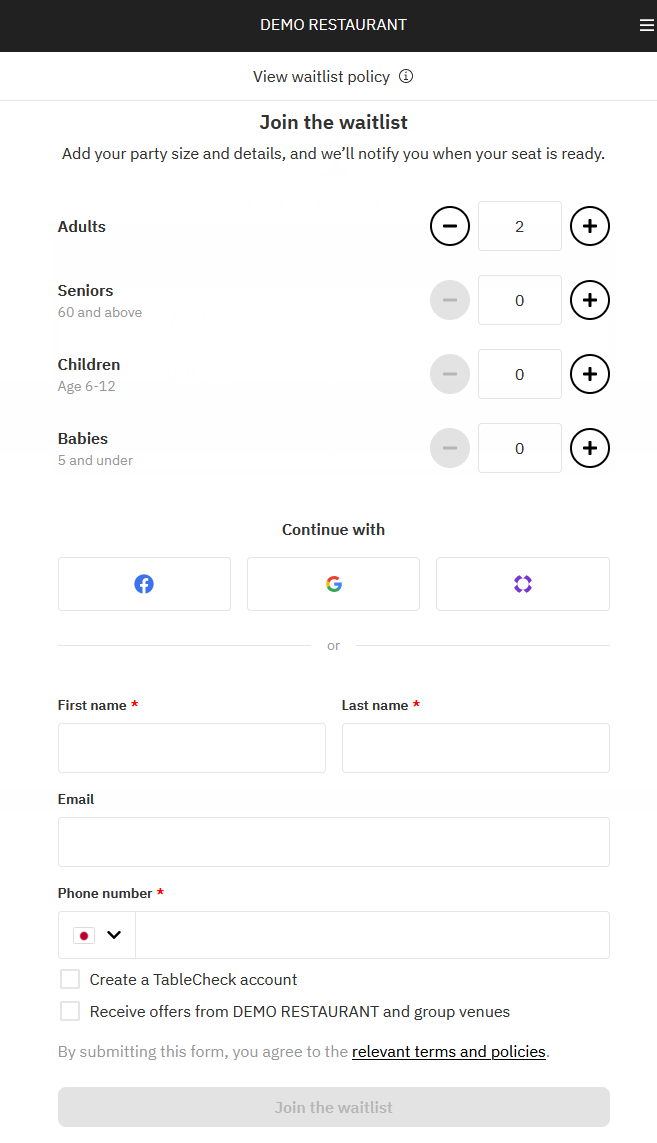The image size is (657, 1143).
Task: Add one child with plus button
Action: click(590, 374)
